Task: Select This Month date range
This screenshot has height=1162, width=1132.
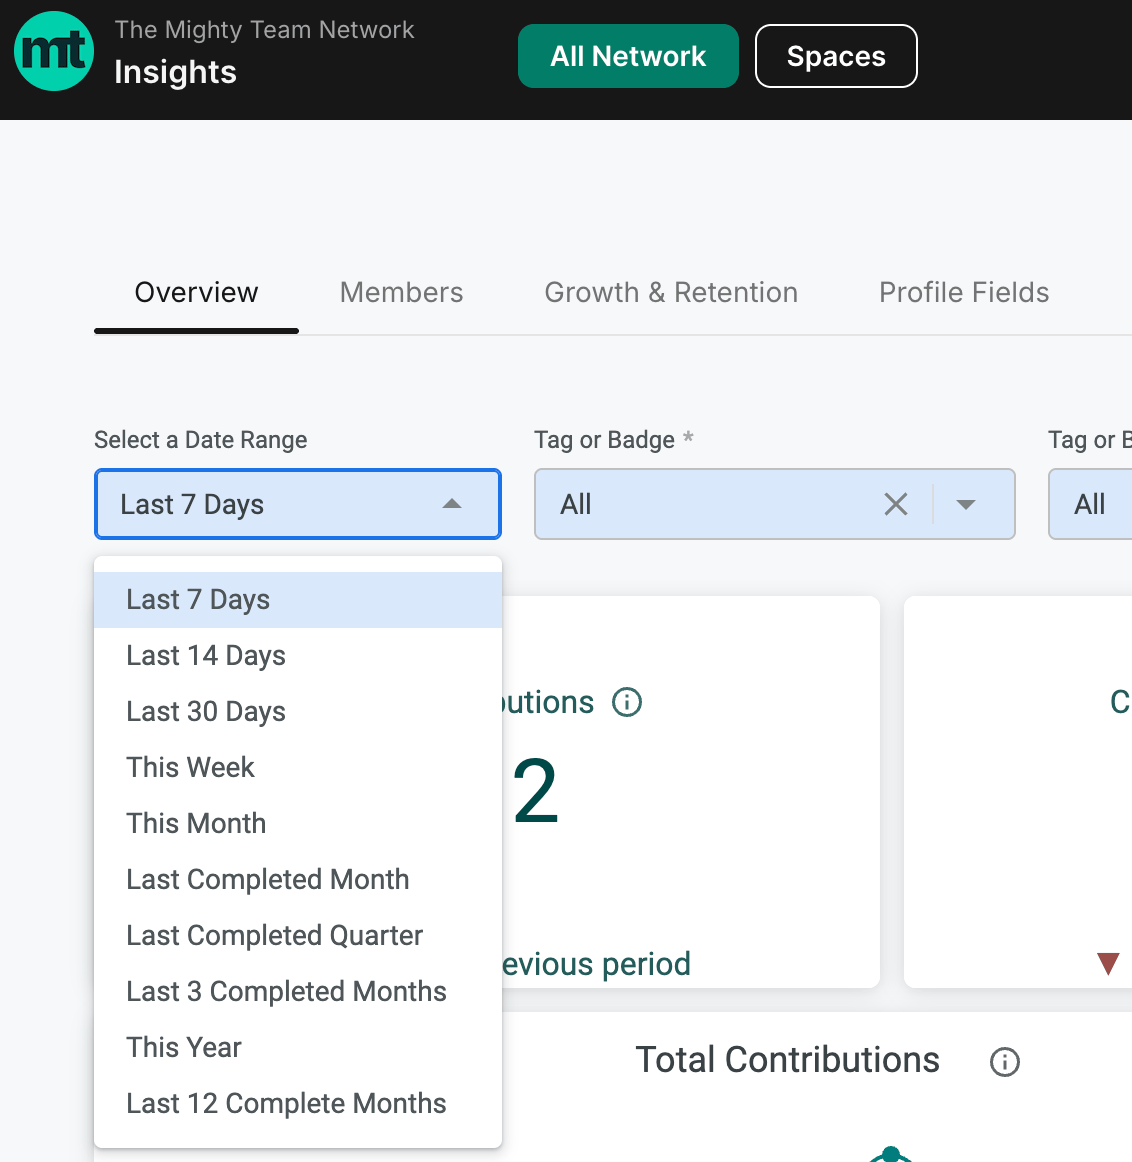Action: coord(298,823)
